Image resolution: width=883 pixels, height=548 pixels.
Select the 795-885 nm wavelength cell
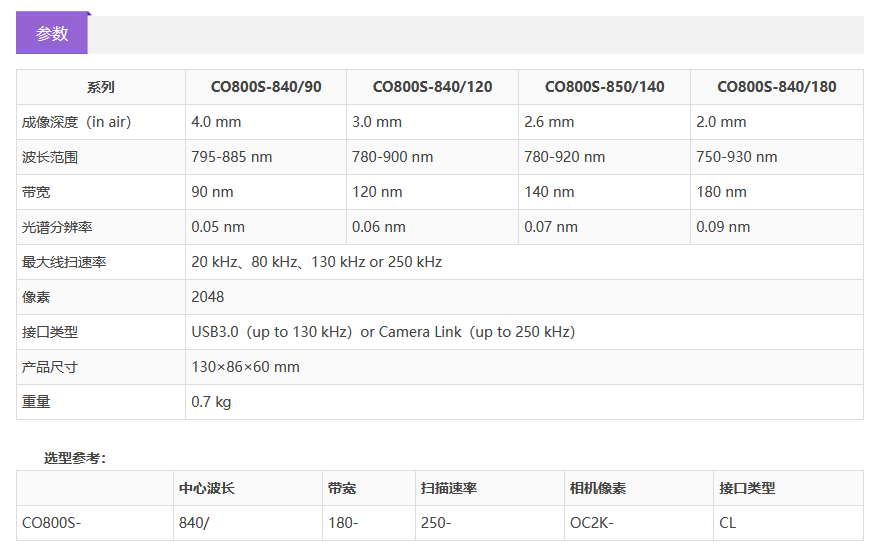coord(231,157)
